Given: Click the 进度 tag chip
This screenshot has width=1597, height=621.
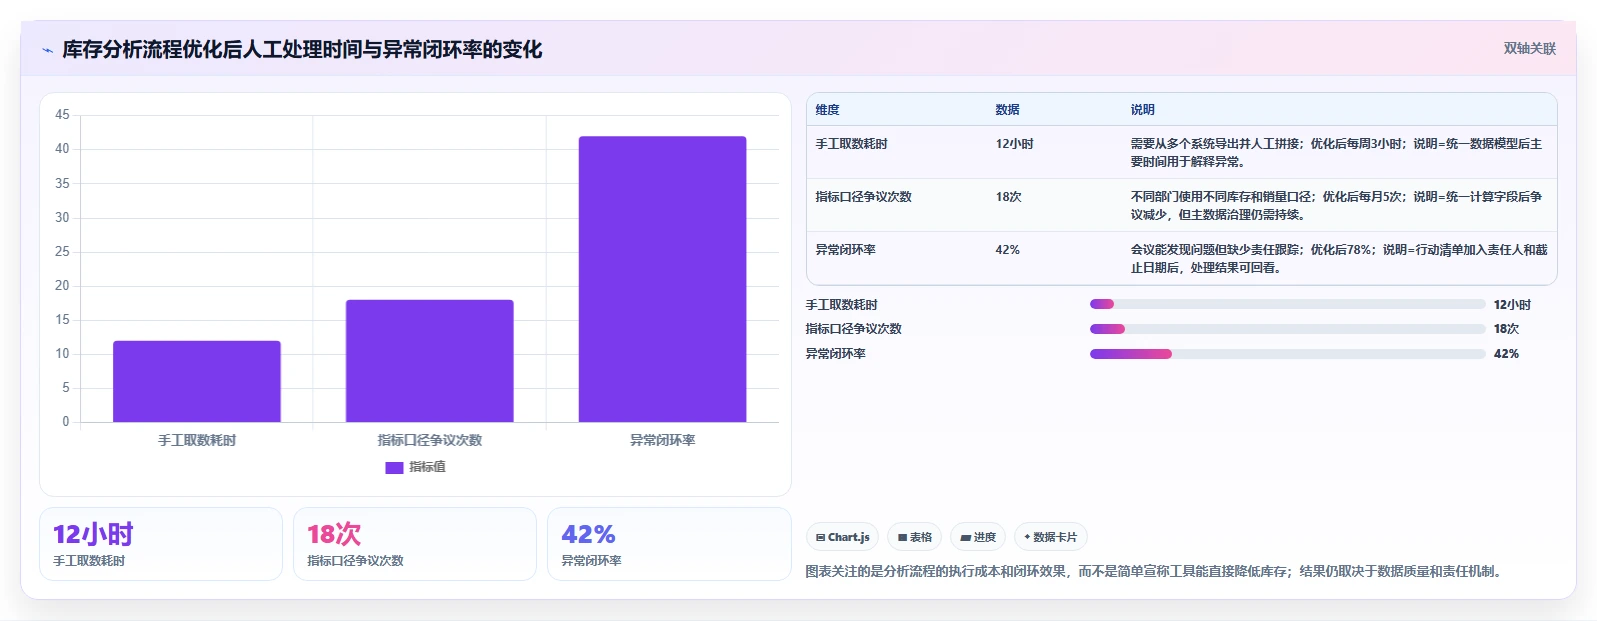Looking at the screenshot, I should tap(978, 537).
